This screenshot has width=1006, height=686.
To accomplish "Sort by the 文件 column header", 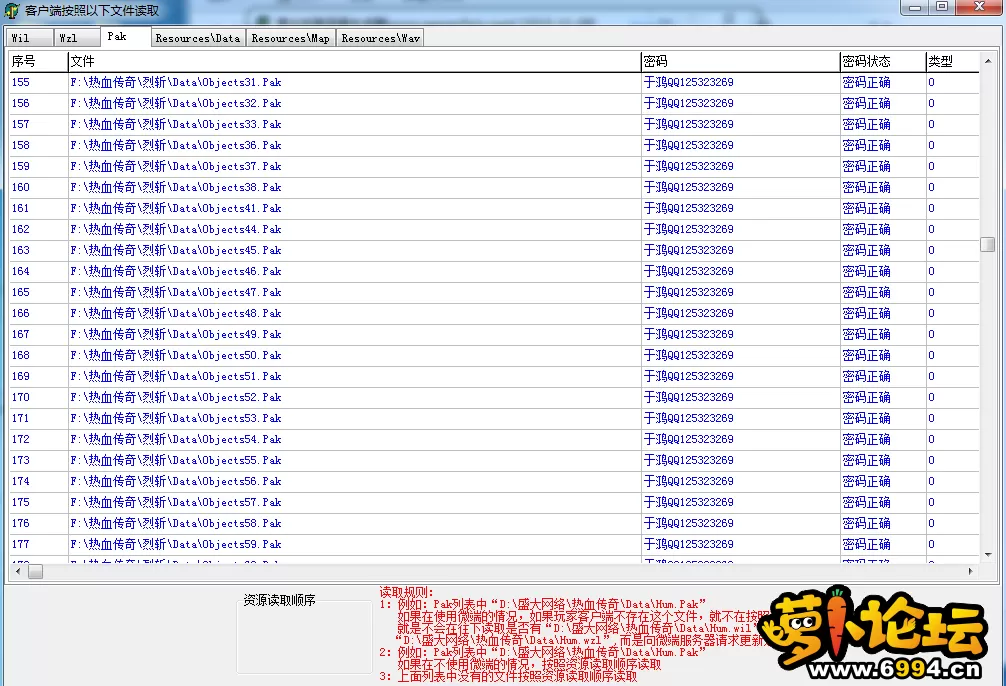I will click(x=354, y=62).
